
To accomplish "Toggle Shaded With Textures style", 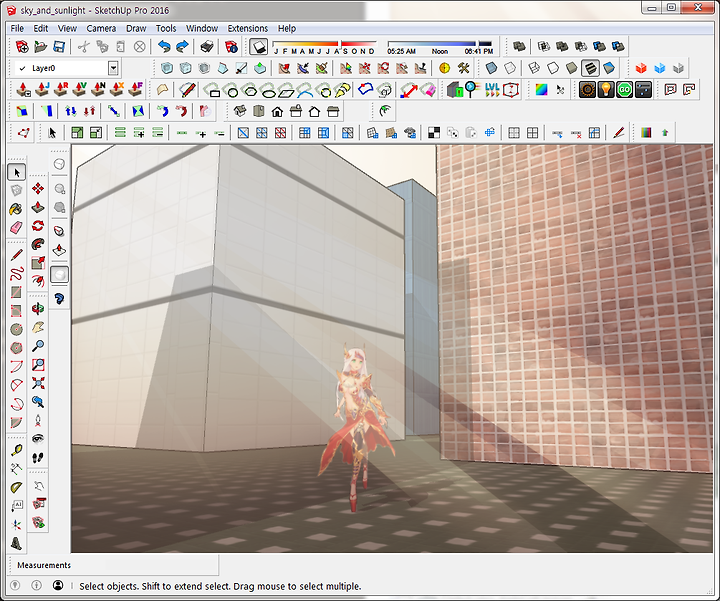I will pos(590,68).
